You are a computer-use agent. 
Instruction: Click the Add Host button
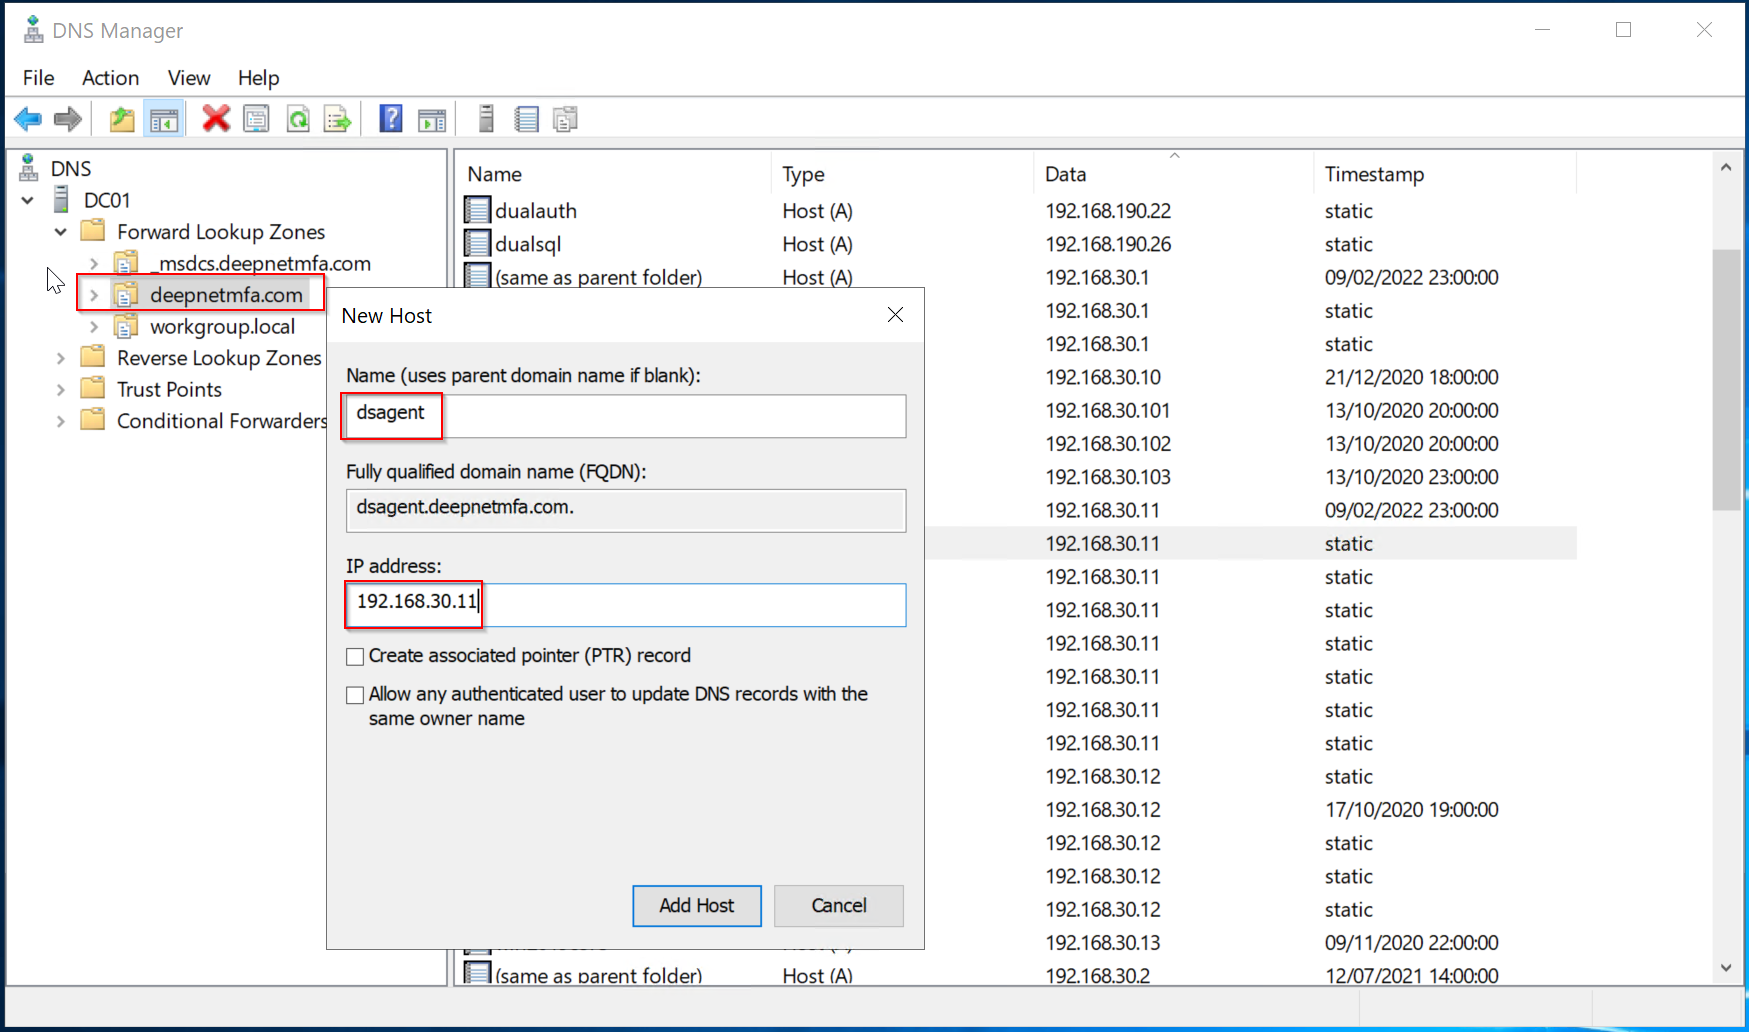coord(696,905)
